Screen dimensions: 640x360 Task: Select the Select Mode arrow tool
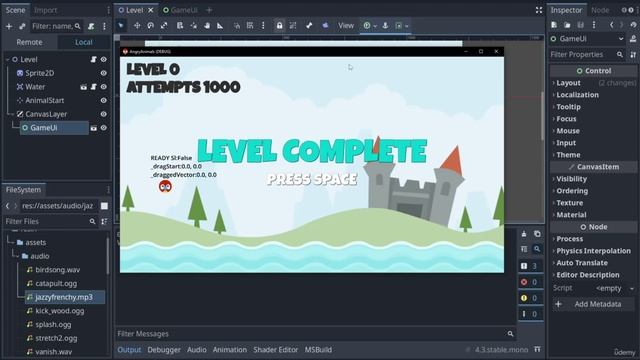[121, 26]
